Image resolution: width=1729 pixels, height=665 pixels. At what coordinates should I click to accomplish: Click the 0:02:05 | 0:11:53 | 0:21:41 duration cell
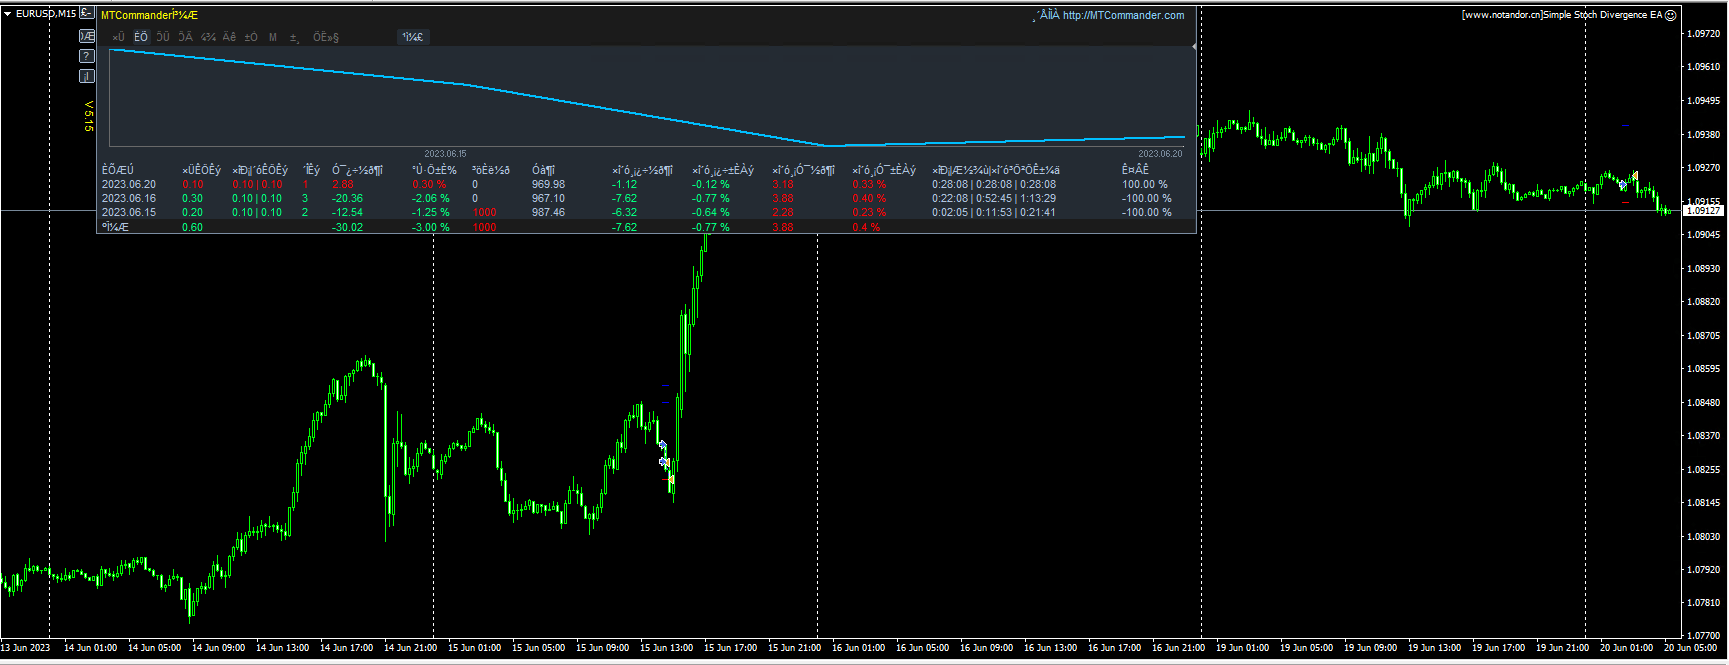[x=994, y=212]
